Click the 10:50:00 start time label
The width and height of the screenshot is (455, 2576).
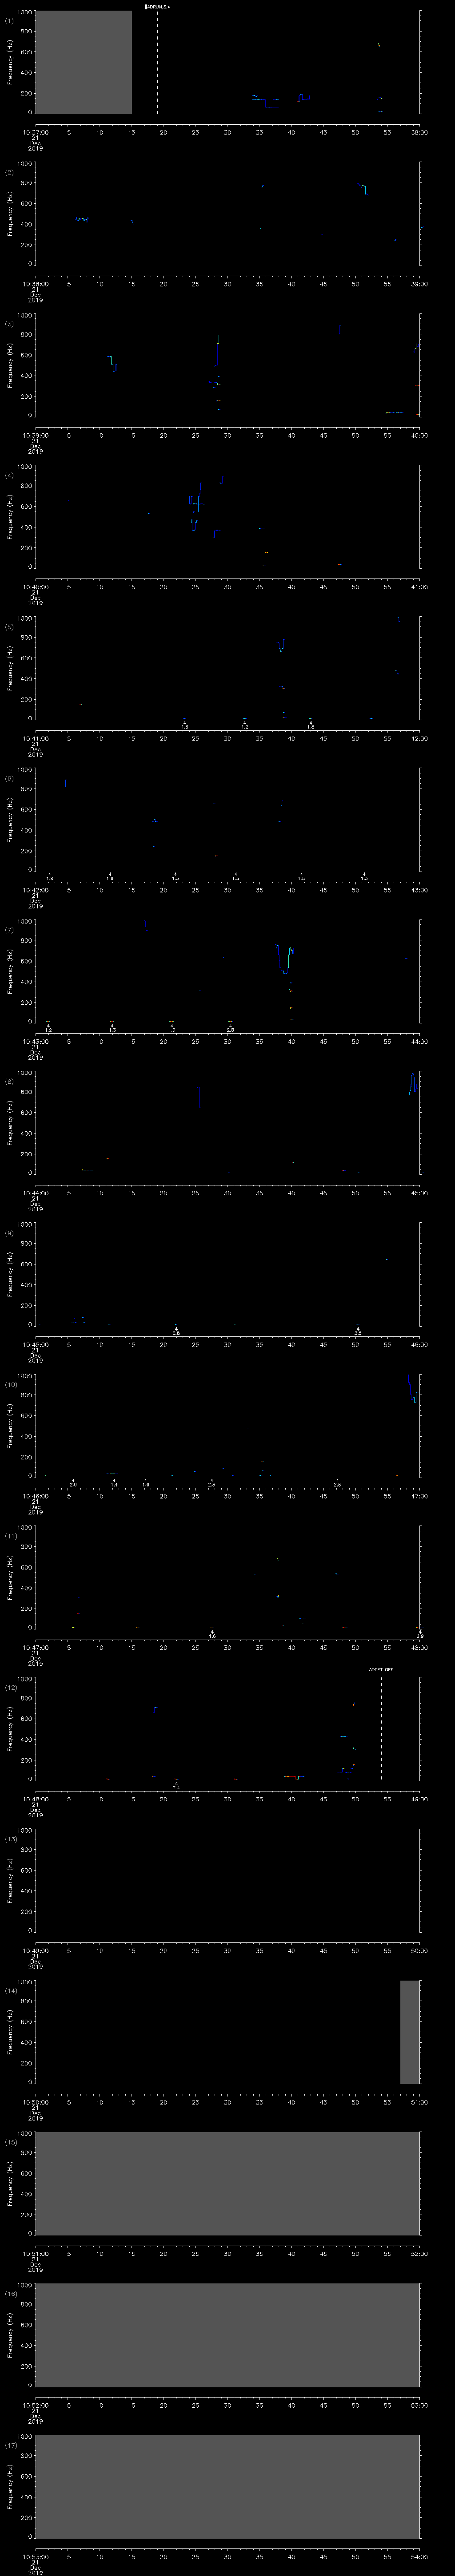[35, 2102]
